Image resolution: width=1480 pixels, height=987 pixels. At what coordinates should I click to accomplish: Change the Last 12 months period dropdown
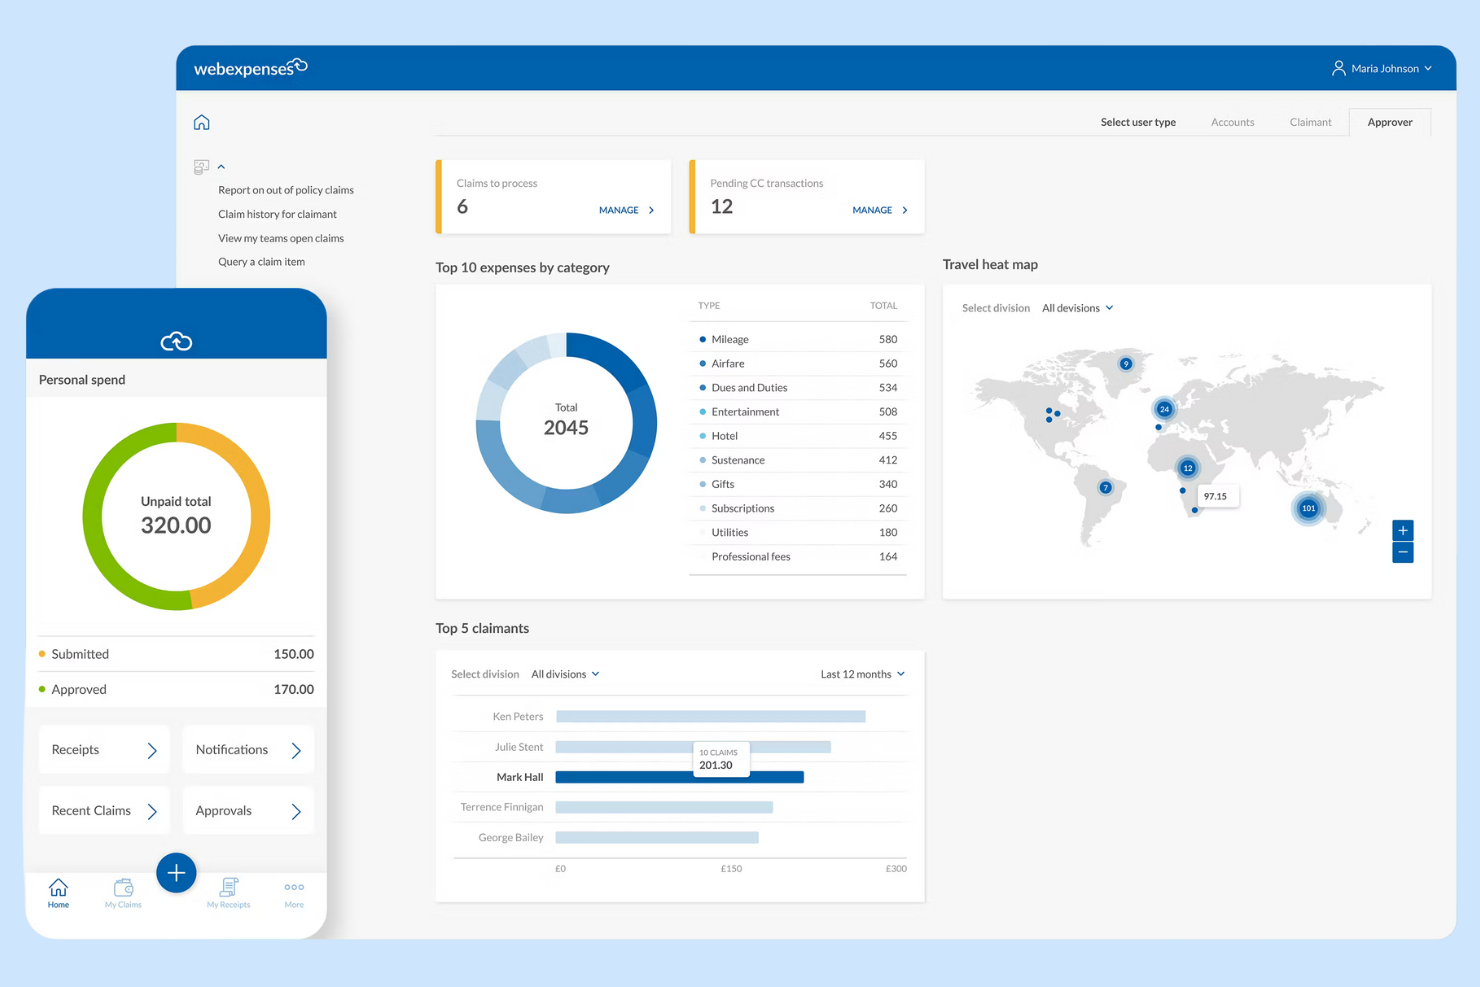(x=861, y=673)
